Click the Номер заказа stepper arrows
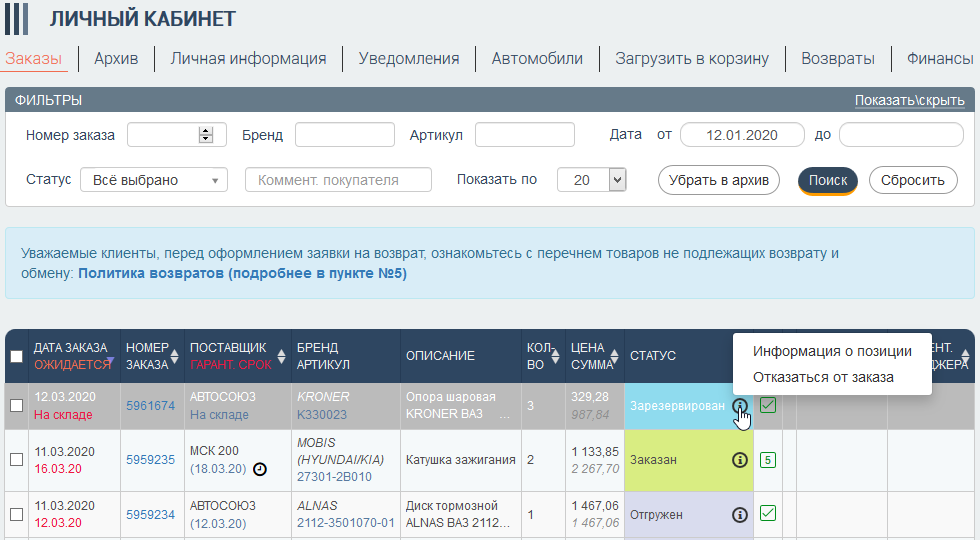Screen dimensions: 980x540 coord(206,135)
